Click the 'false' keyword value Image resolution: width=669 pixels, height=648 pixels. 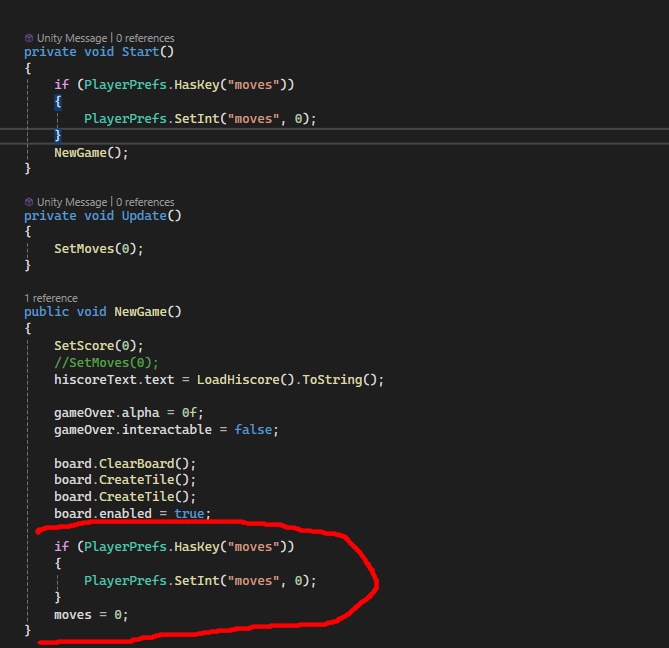click(x=253, y=430)
